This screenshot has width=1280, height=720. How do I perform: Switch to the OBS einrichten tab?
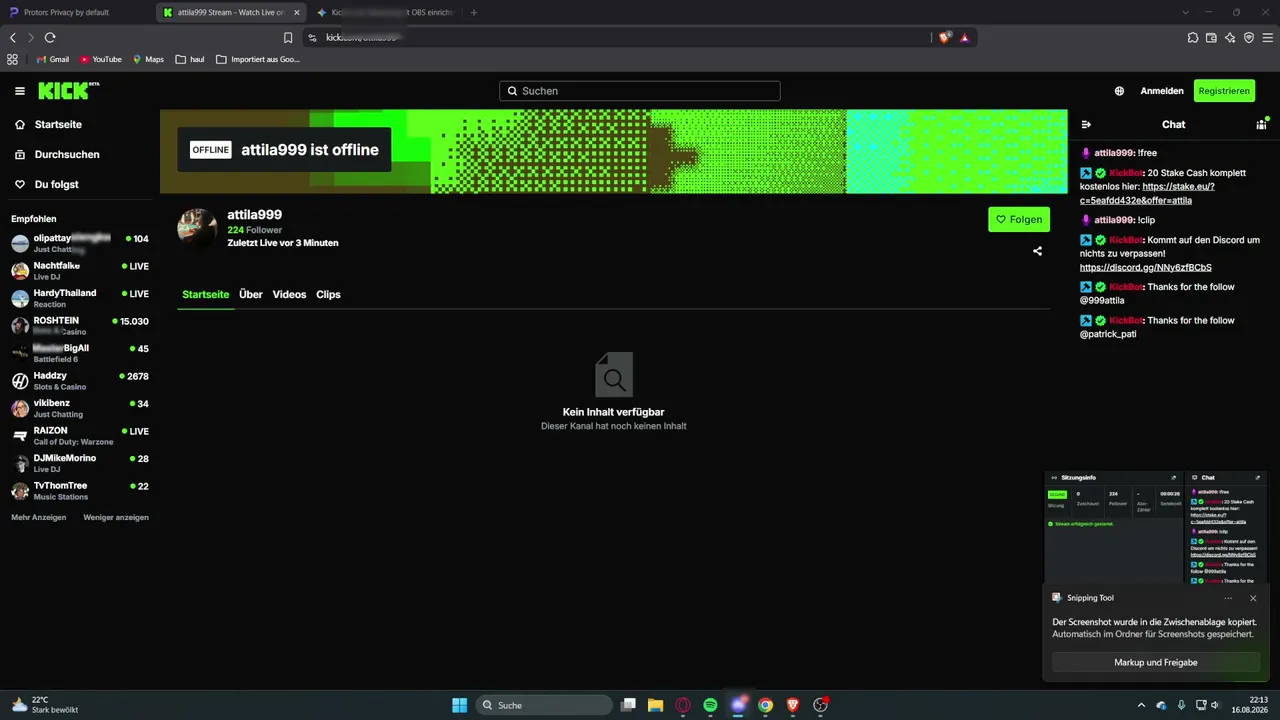(384, 13)
